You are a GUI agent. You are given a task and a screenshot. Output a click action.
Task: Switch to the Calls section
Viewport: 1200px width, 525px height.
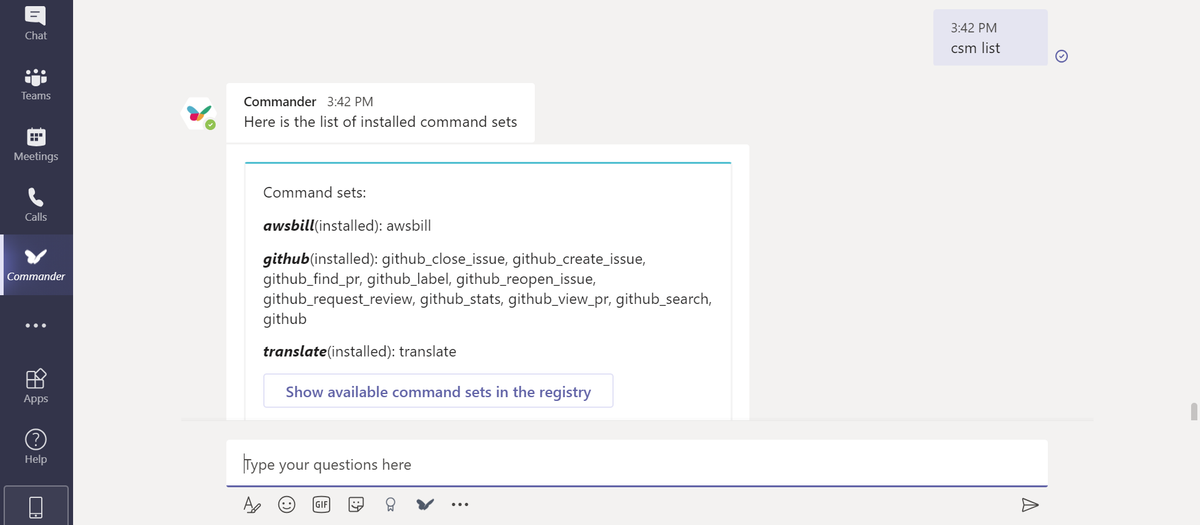coord(36,203)
